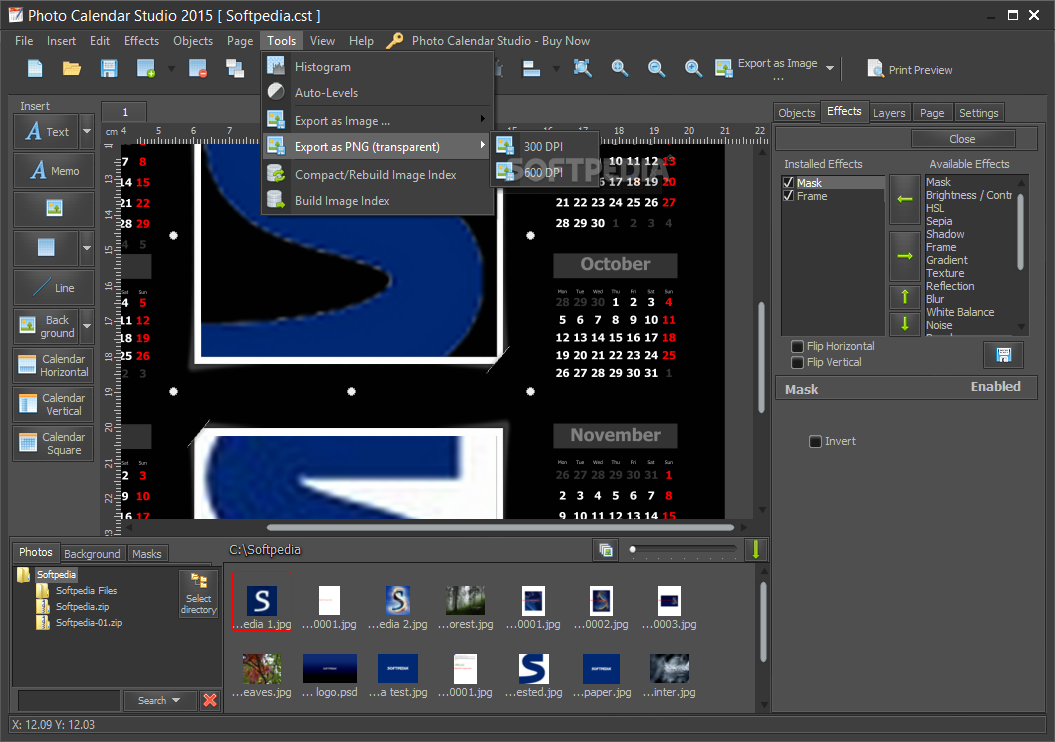Adjust the thumbnail size slider
This screenshot has width=1055, height=742.
point(683,550)
